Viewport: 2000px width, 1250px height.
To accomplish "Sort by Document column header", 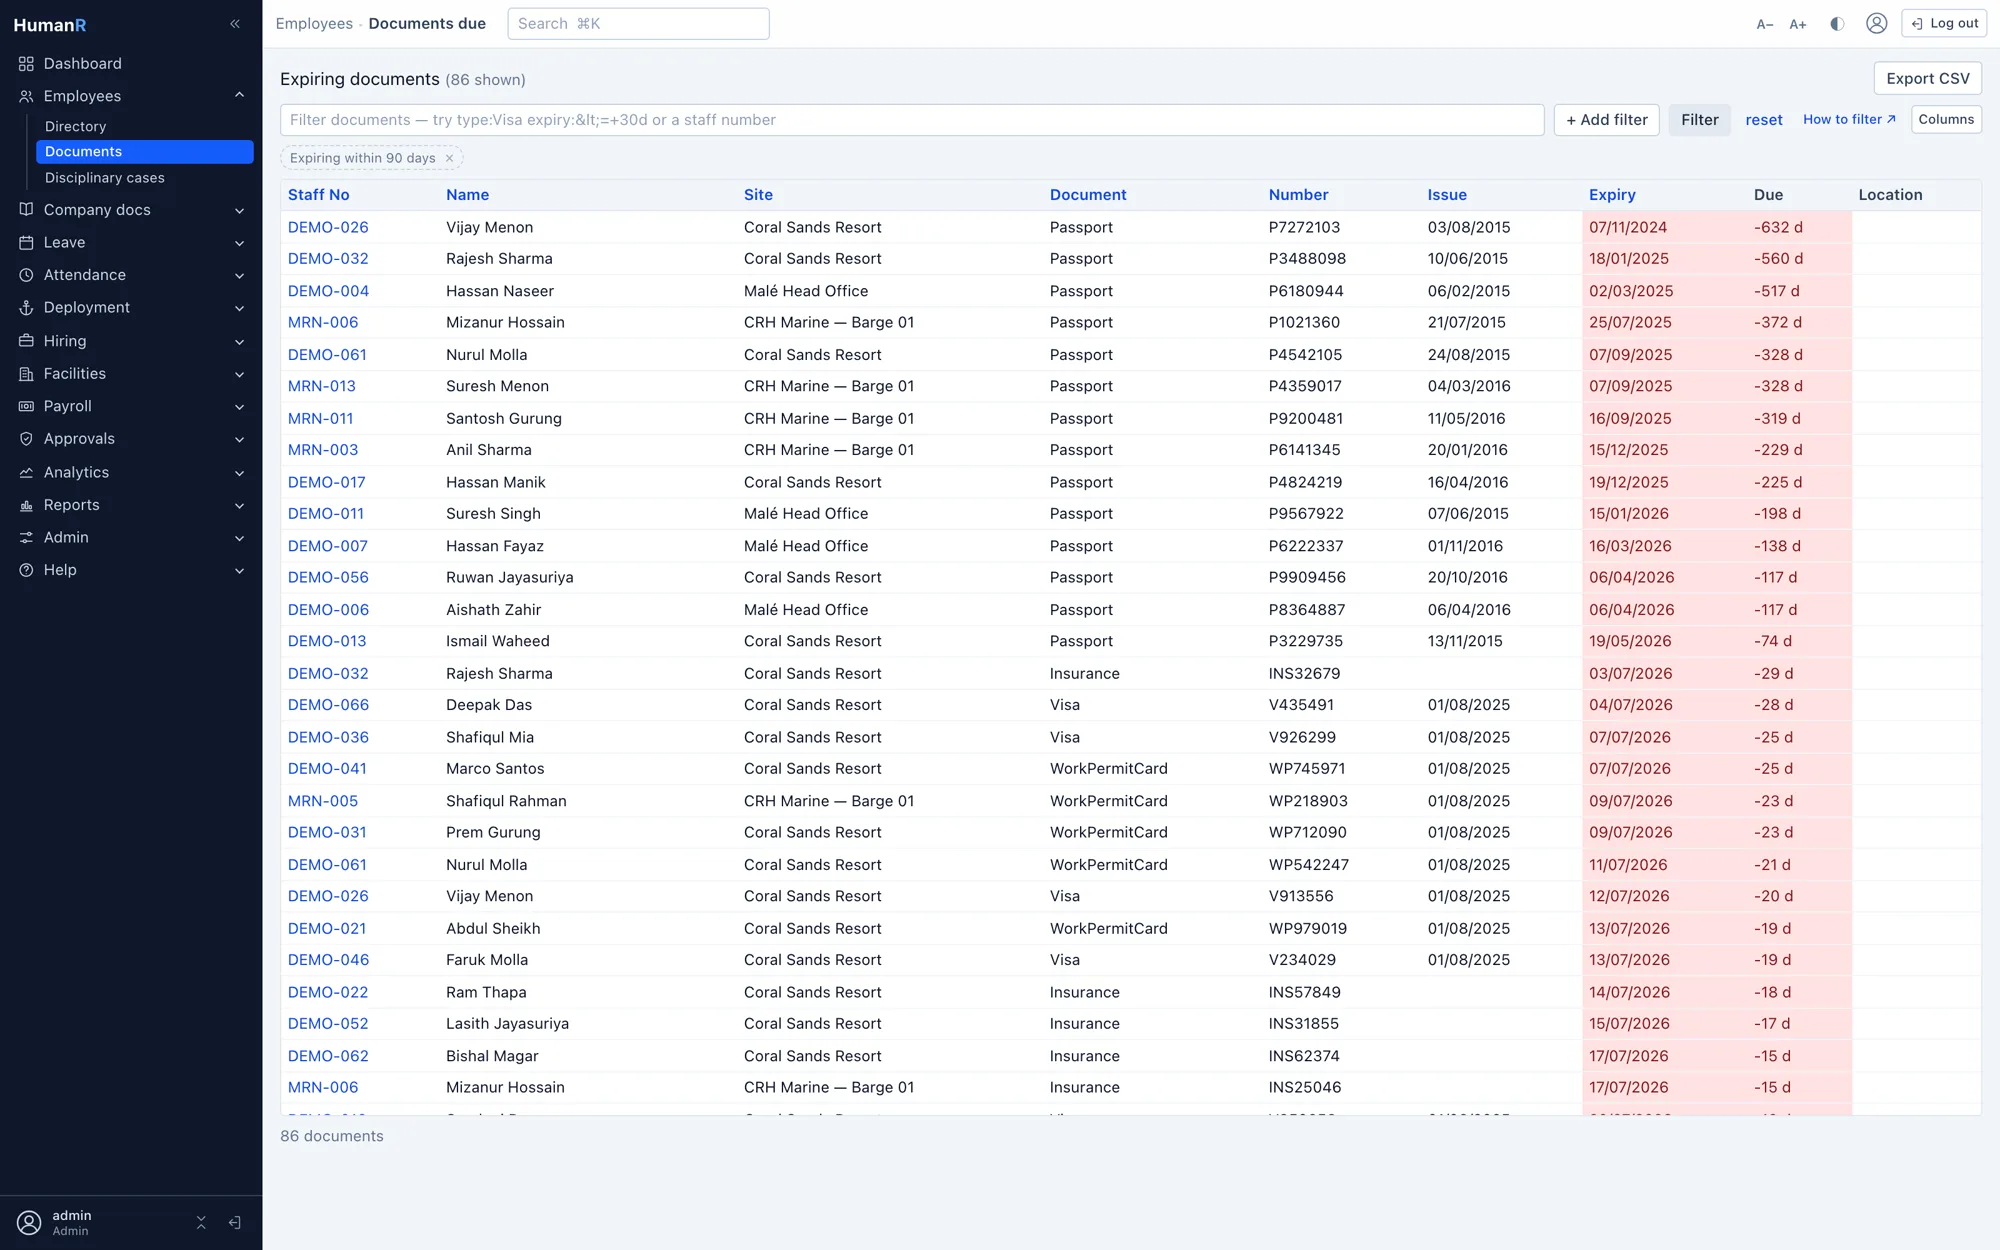I will tap(1088, 195).
